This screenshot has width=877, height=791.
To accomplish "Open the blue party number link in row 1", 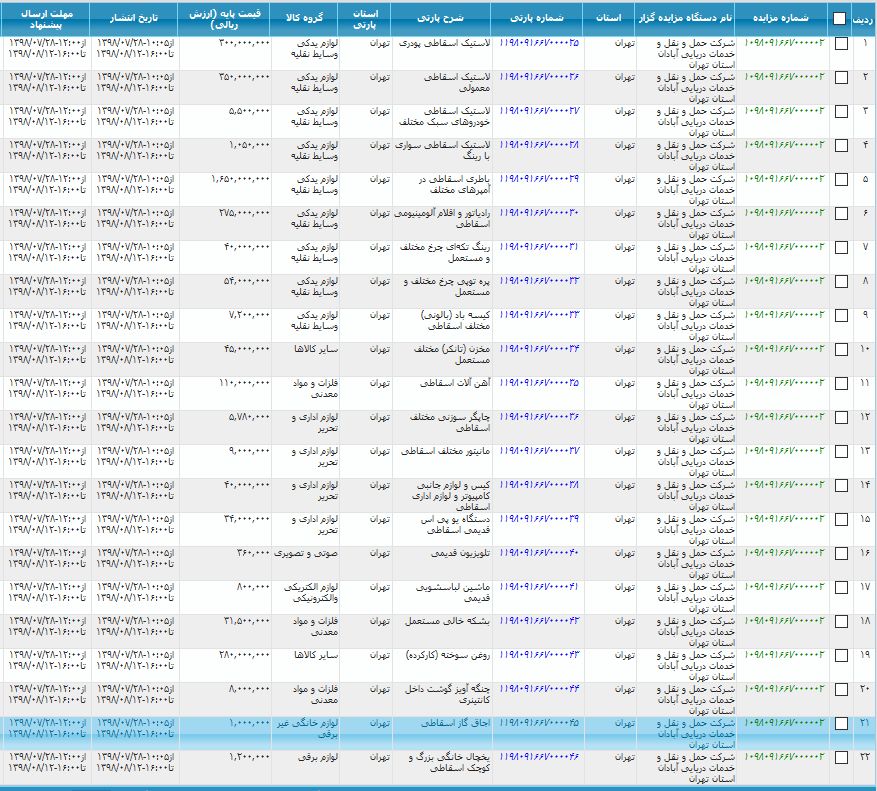I will pos(539,43).
